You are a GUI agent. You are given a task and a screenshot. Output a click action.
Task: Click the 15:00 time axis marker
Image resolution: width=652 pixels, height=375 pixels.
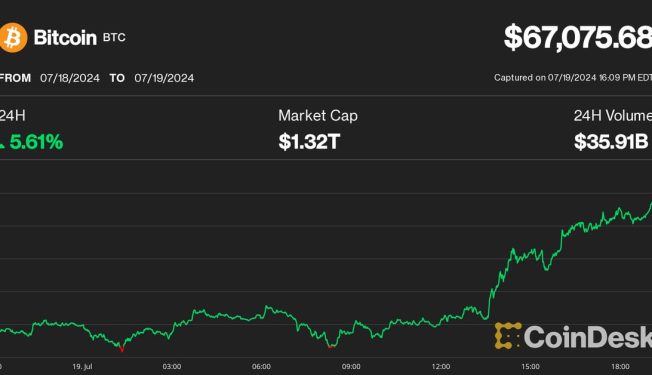(531, 367)
